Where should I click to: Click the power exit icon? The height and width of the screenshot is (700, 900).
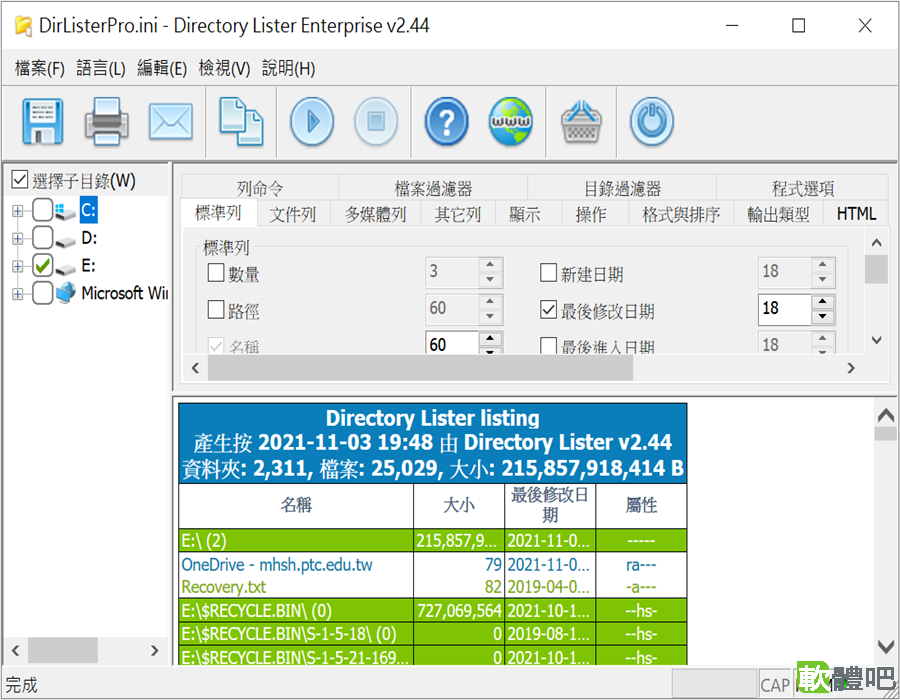coord(652,122)
